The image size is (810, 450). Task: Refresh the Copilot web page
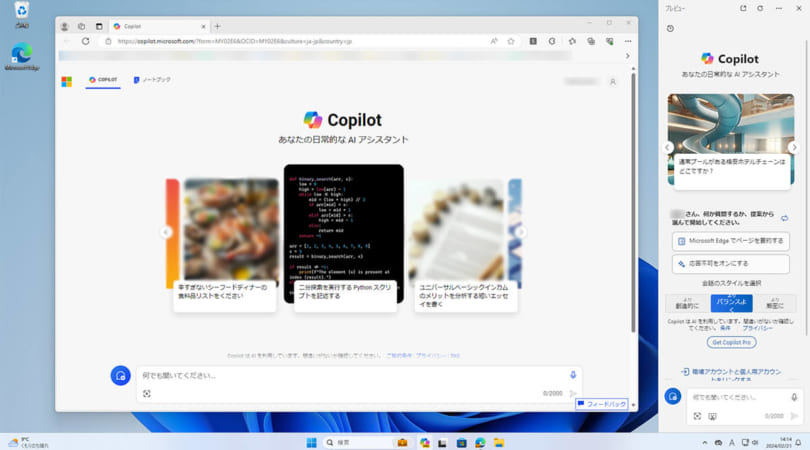[x=86, y=41]
